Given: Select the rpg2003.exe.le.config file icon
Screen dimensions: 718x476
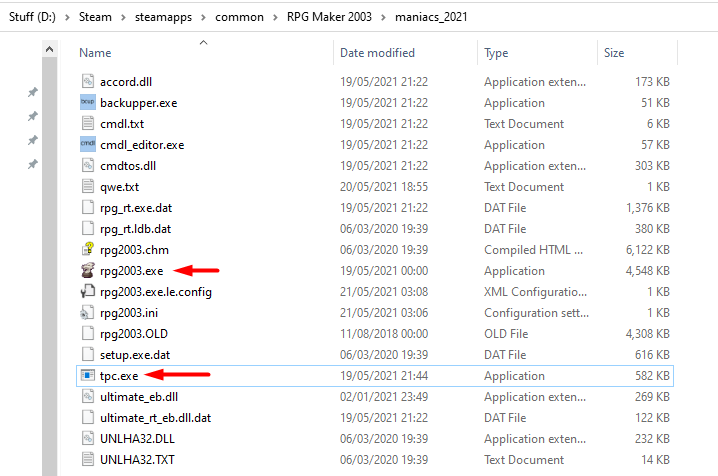Looking at the screenshot, I should tap(87, 292).
